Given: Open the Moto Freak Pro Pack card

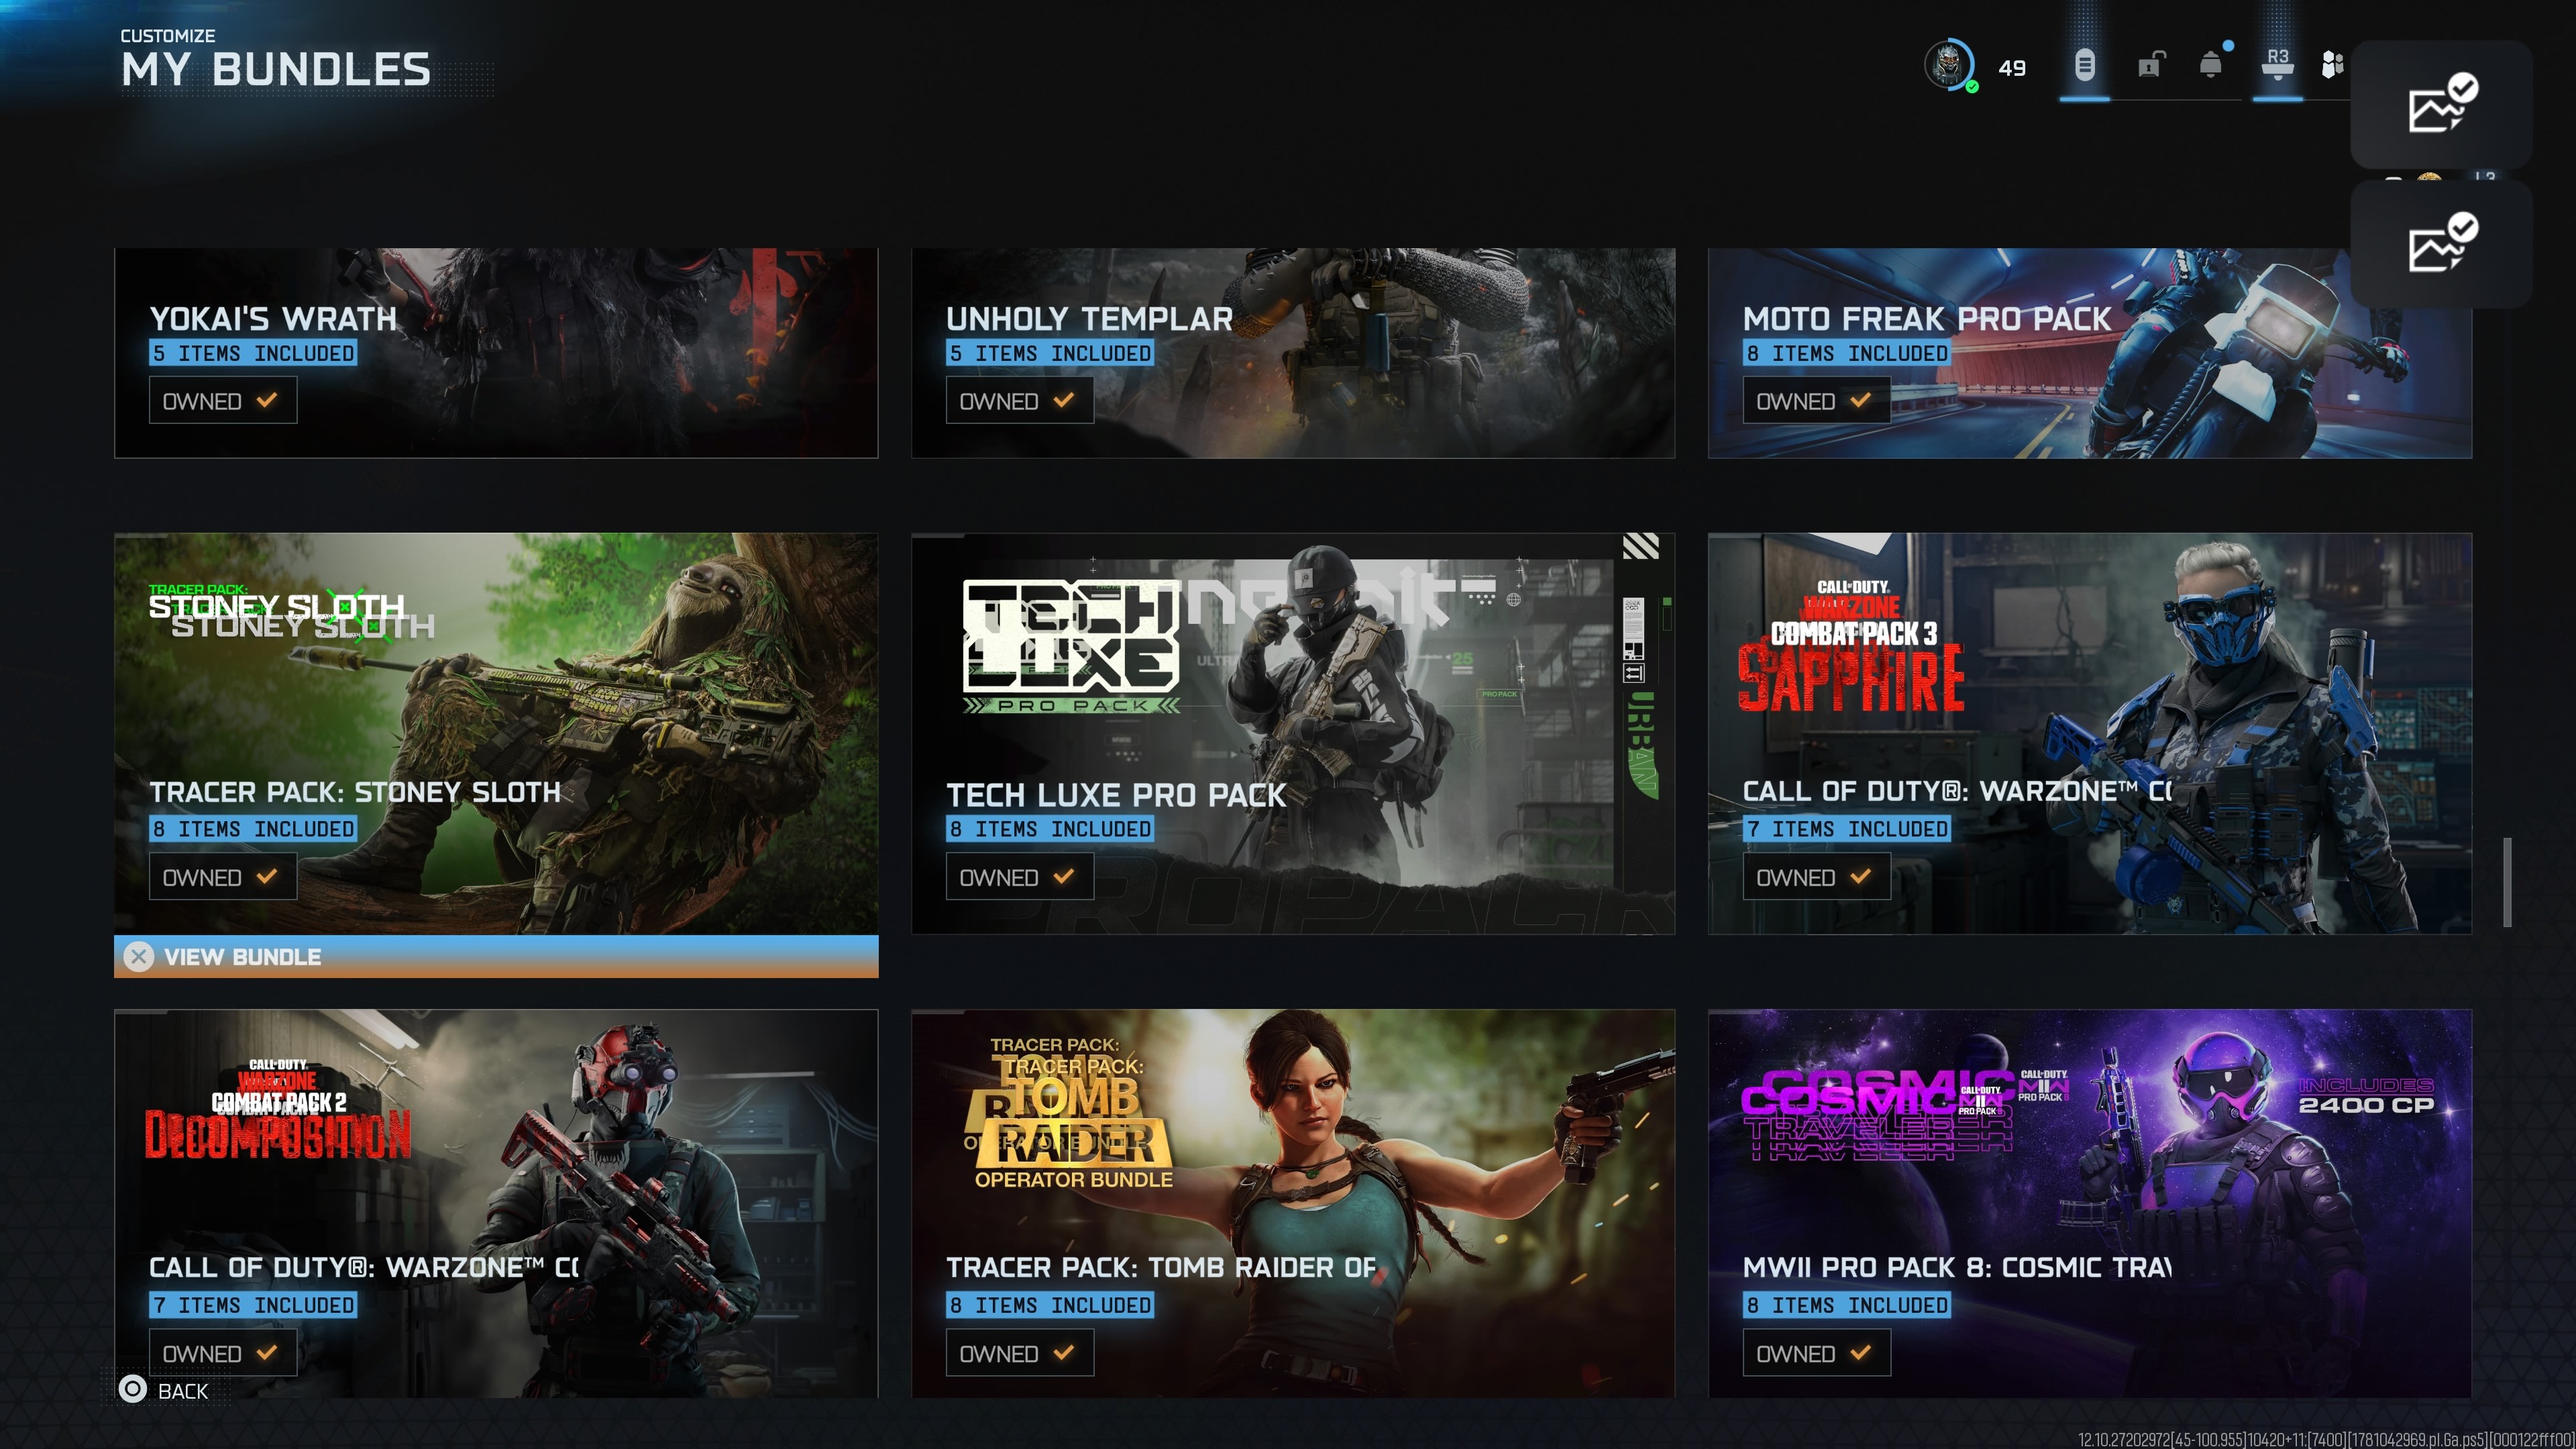Looking at the screenshot, I should point(2090,353).
